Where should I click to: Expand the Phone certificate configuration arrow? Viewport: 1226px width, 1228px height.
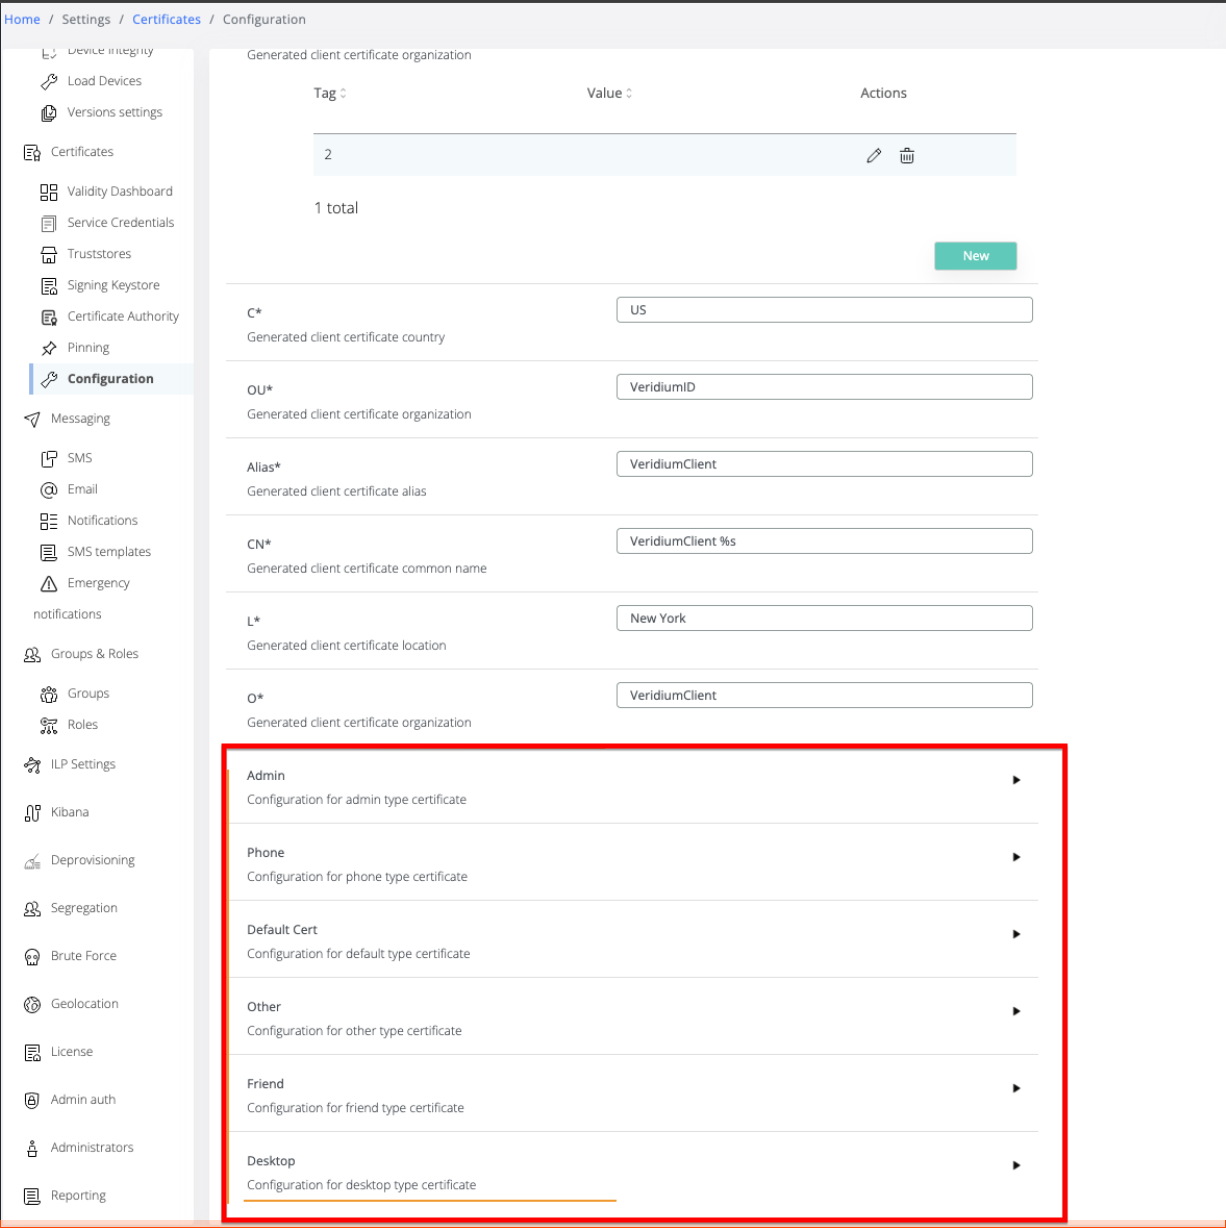point(1016,857)
